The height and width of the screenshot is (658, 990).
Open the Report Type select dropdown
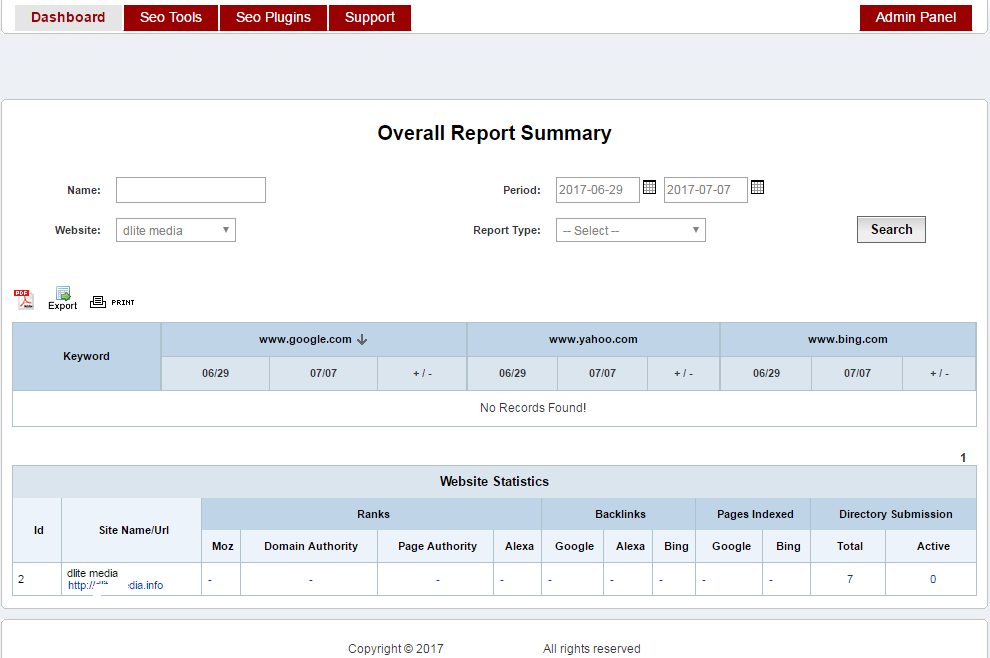click(x=630, y=230)
